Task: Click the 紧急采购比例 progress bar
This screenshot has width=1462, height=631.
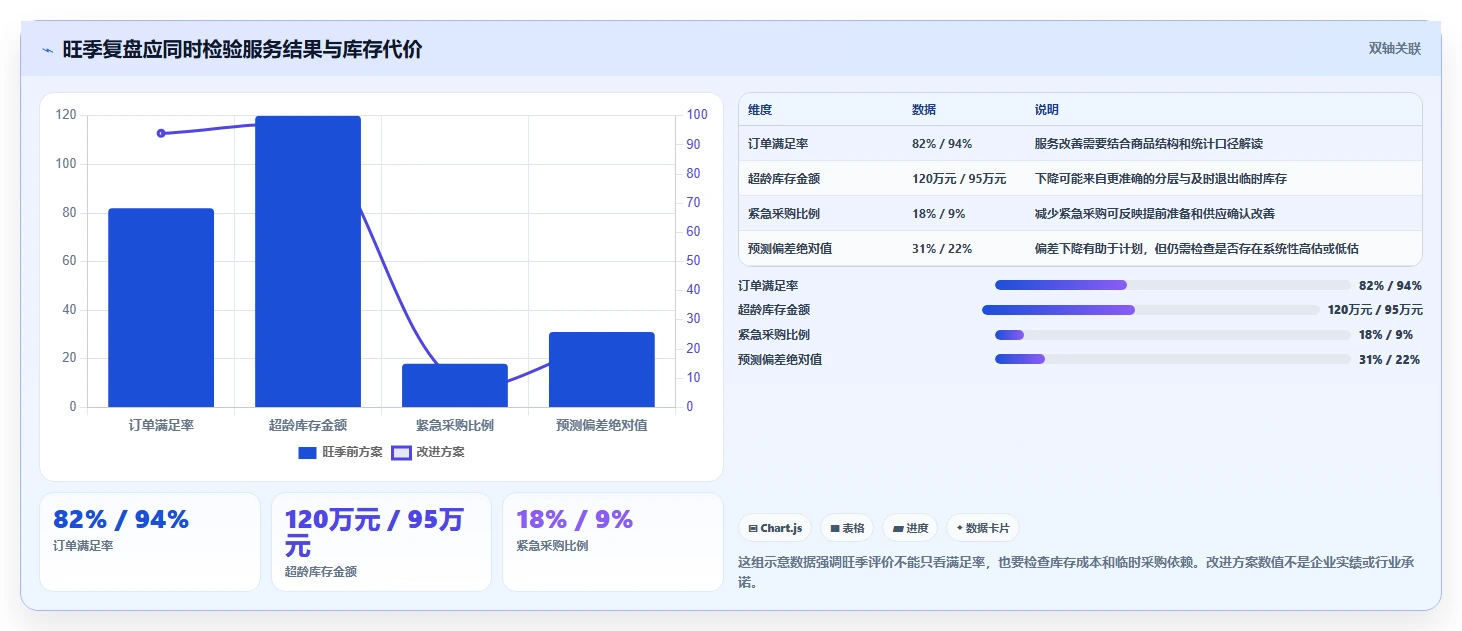Action: coord(1172,335)
